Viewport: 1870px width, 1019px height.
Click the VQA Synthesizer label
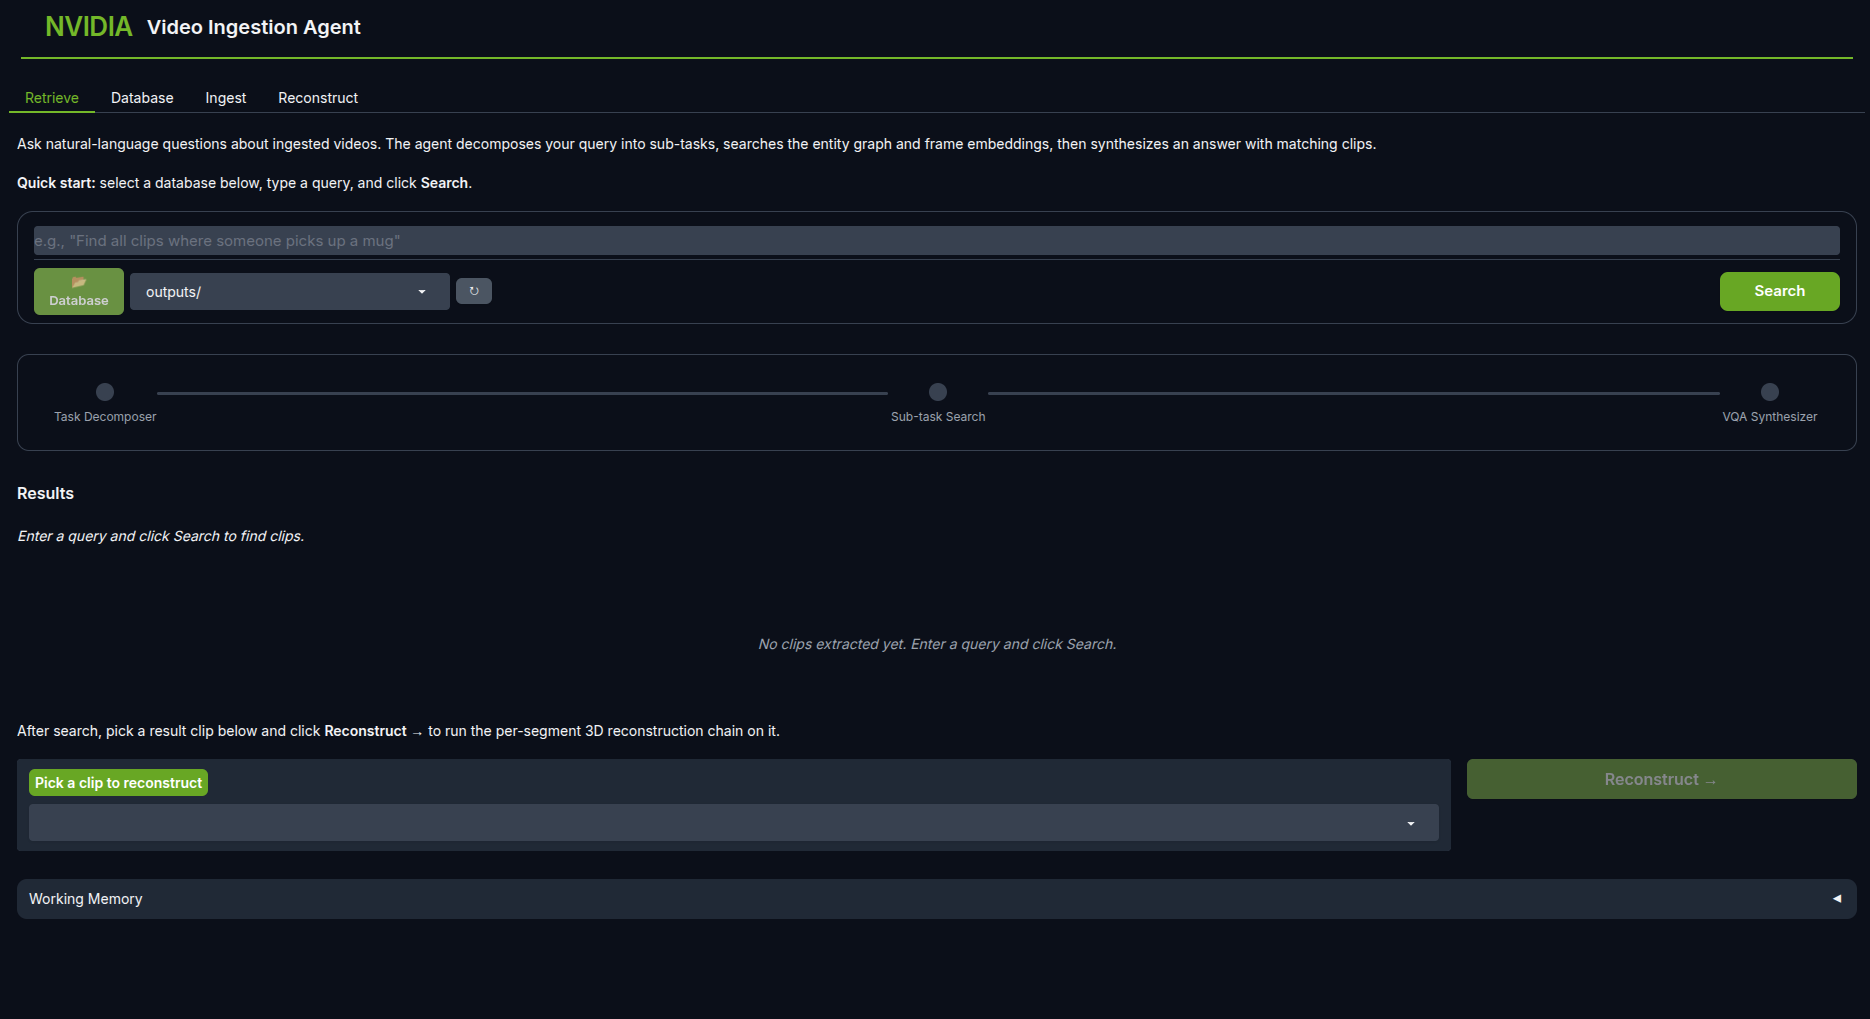coord(1770,417)
